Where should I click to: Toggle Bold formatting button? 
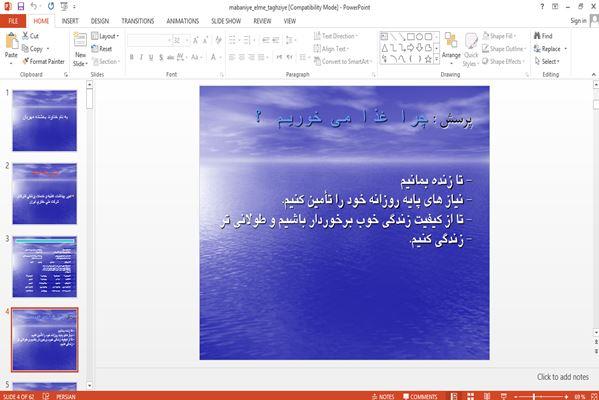click(131, 57)
